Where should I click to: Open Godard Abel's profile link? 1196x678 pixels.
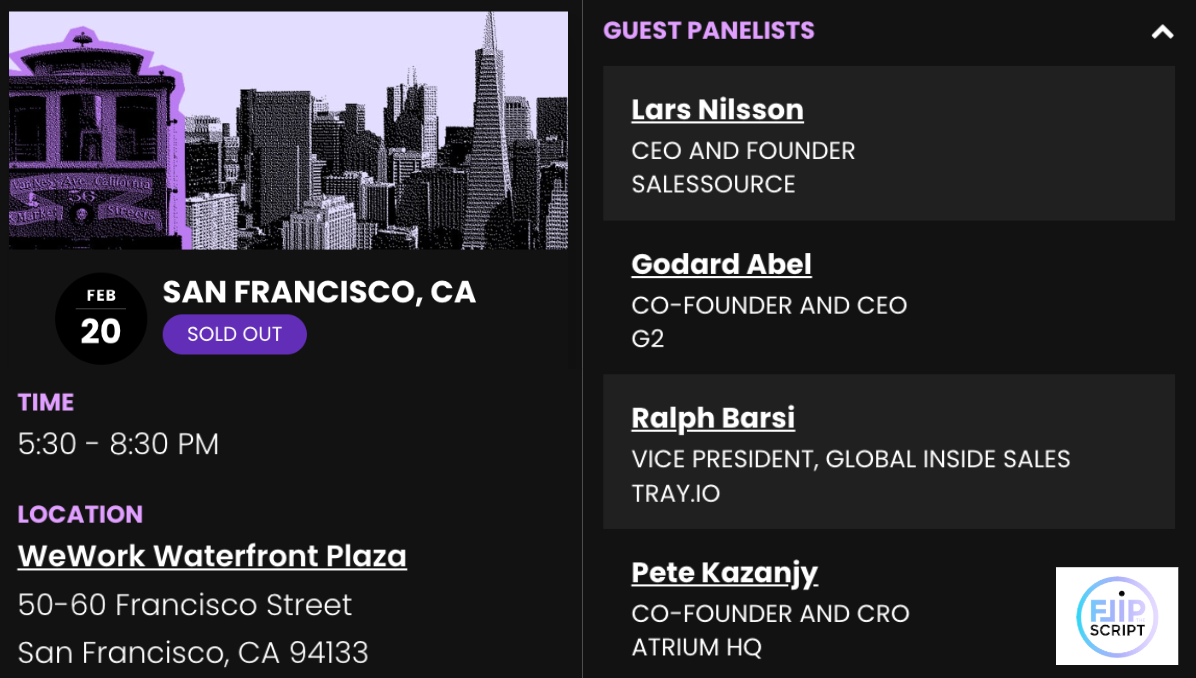point(721,264)
